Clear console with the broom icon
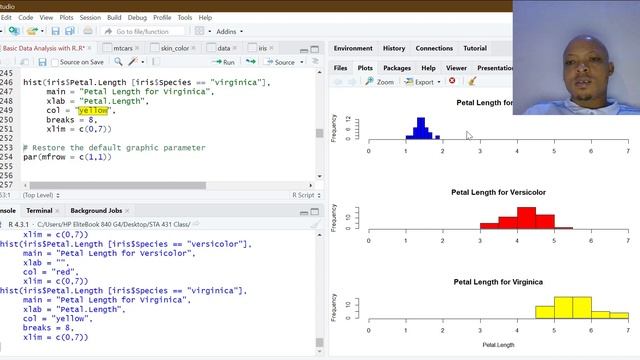This screenshot has width=640, height=360. 315,224
